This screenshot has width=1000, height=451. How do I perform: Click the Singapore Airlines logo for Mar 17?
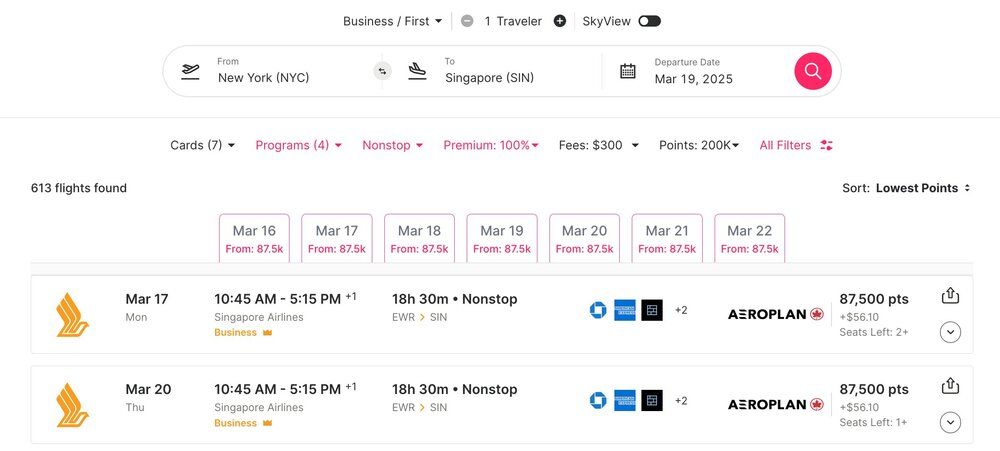point(72,314)
